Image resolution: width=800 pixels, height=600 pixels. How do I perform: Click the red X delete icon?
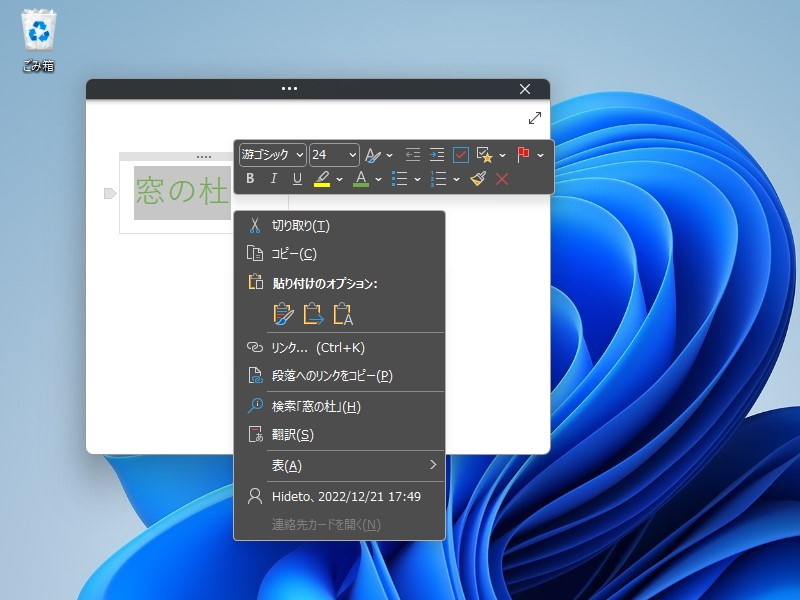pos(502,179)
